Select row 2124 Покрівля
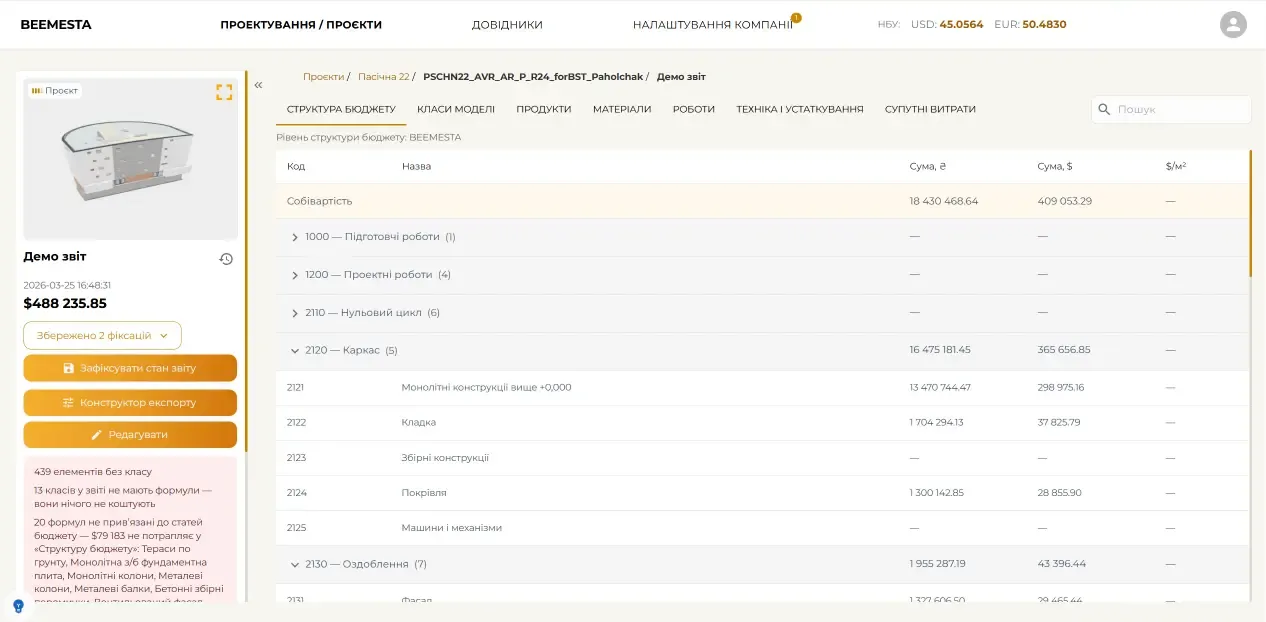1266x622 pixels. 762,493
